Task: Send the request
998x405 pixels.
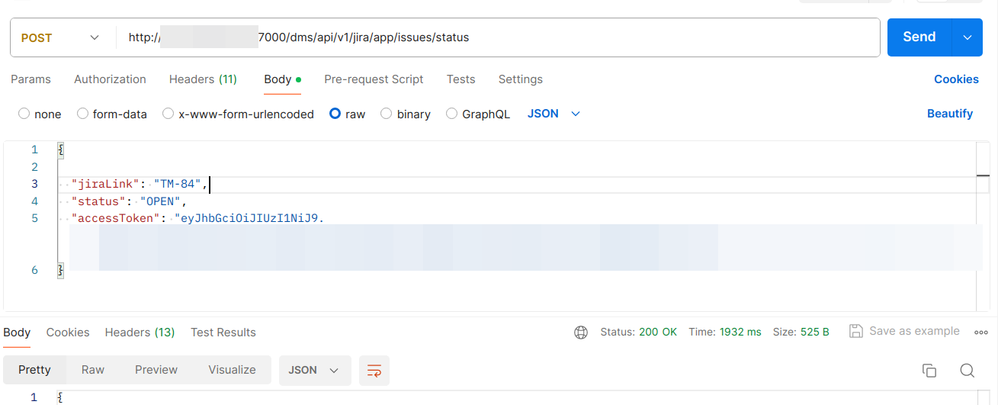Action: pyautogui.click(x=919, y=37)
